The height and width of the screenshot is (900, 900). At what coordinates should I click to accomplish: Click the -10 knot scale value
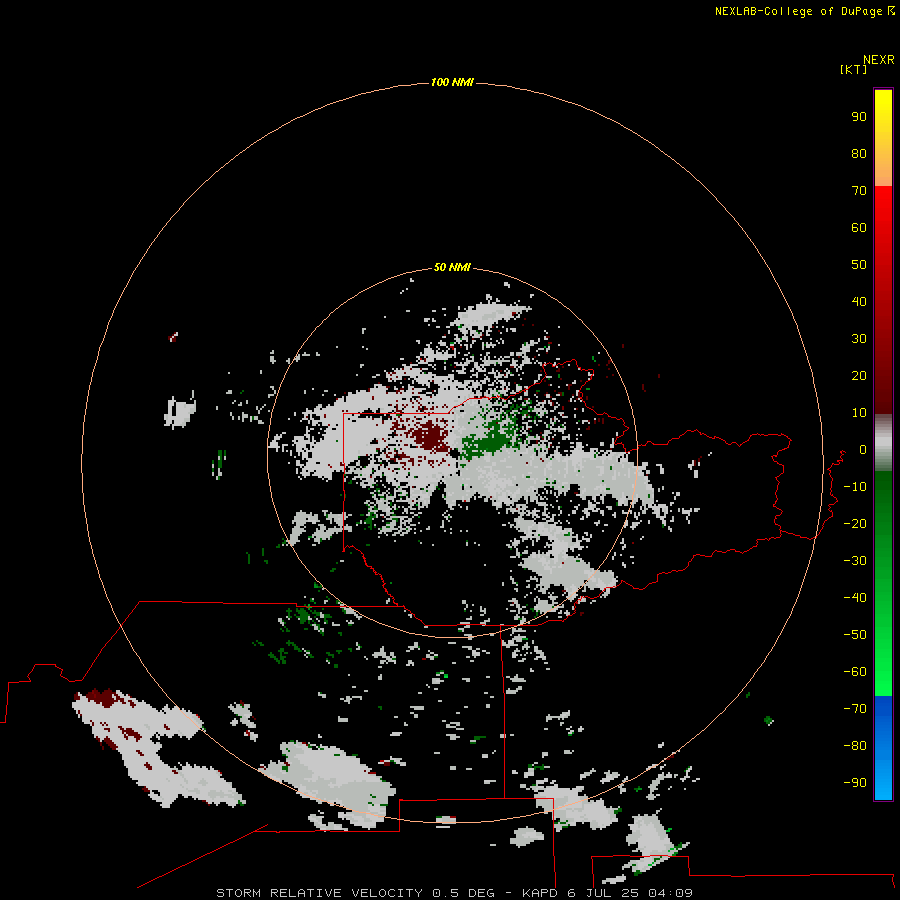tap(855, 487)
